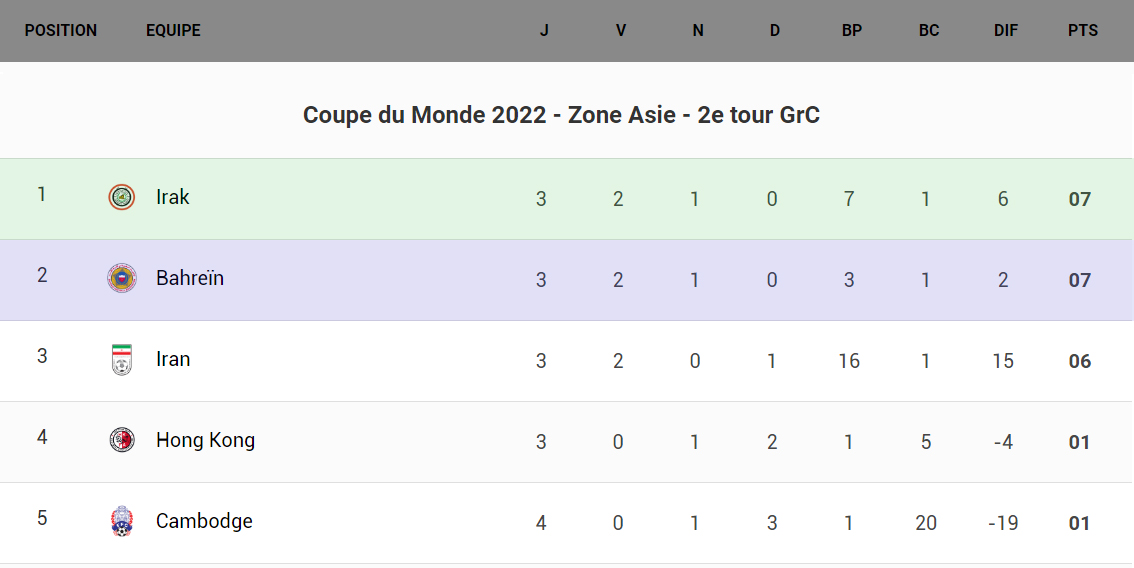Click the DIF column header
Viewport: 1134px width, 568px height.
coord(1006,30)
